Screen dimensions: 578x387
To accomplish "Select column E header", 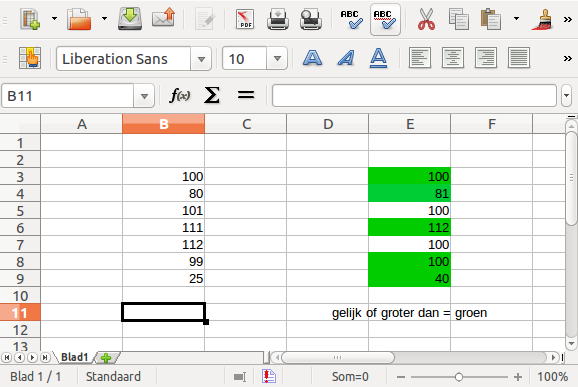I will point(409,124).
